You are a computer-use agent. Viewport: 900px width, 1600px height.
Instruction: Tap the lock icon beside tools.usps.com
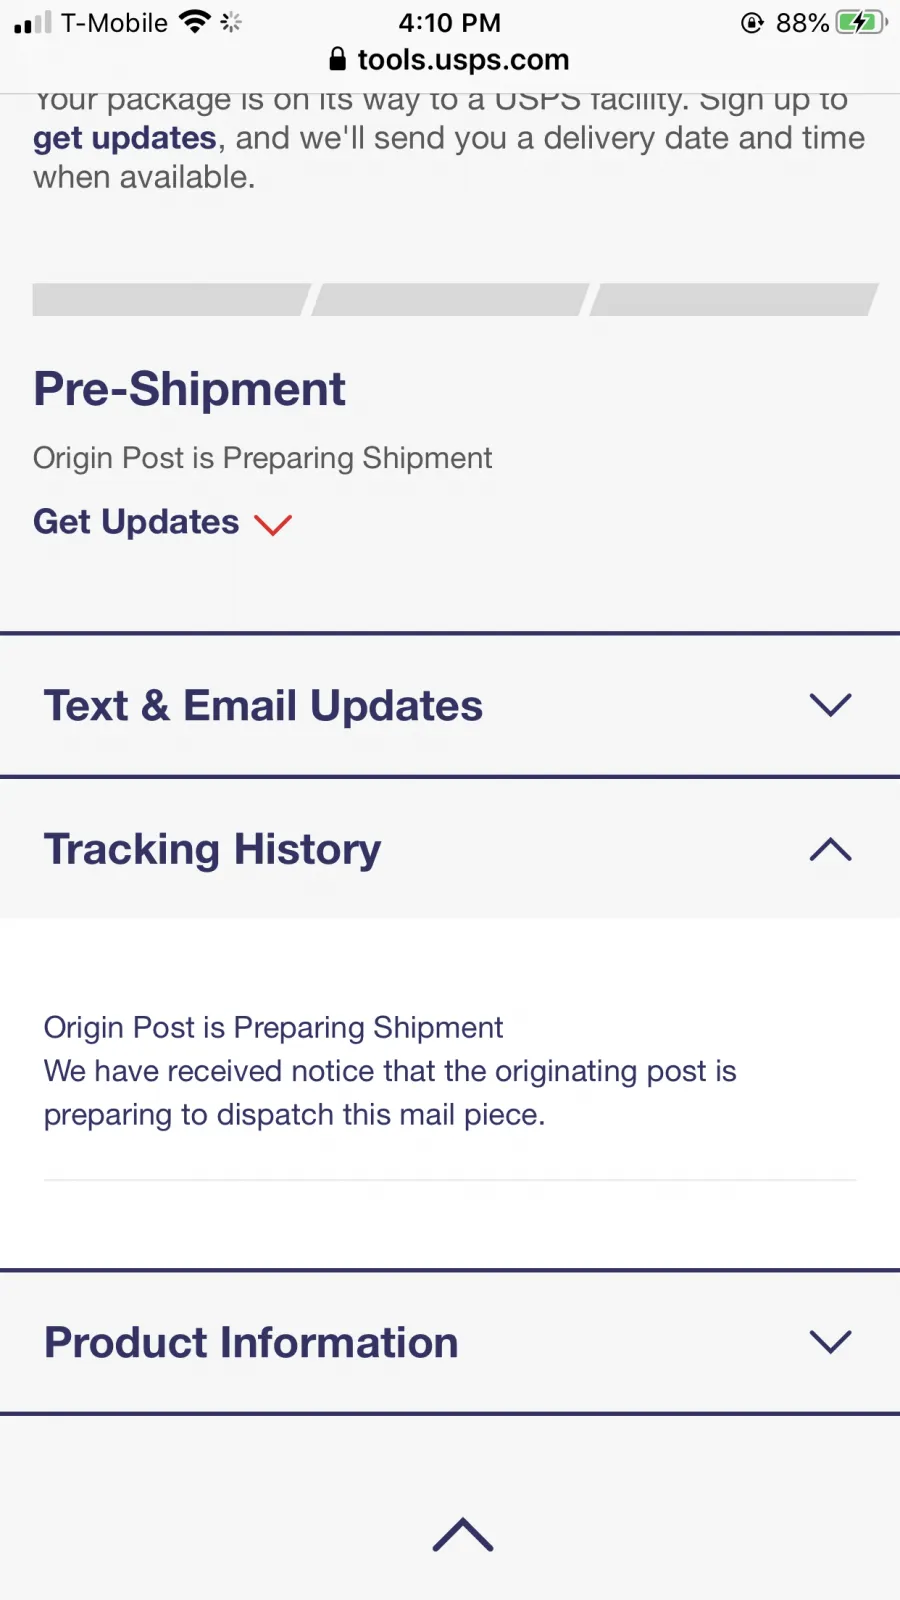point(338,60)
